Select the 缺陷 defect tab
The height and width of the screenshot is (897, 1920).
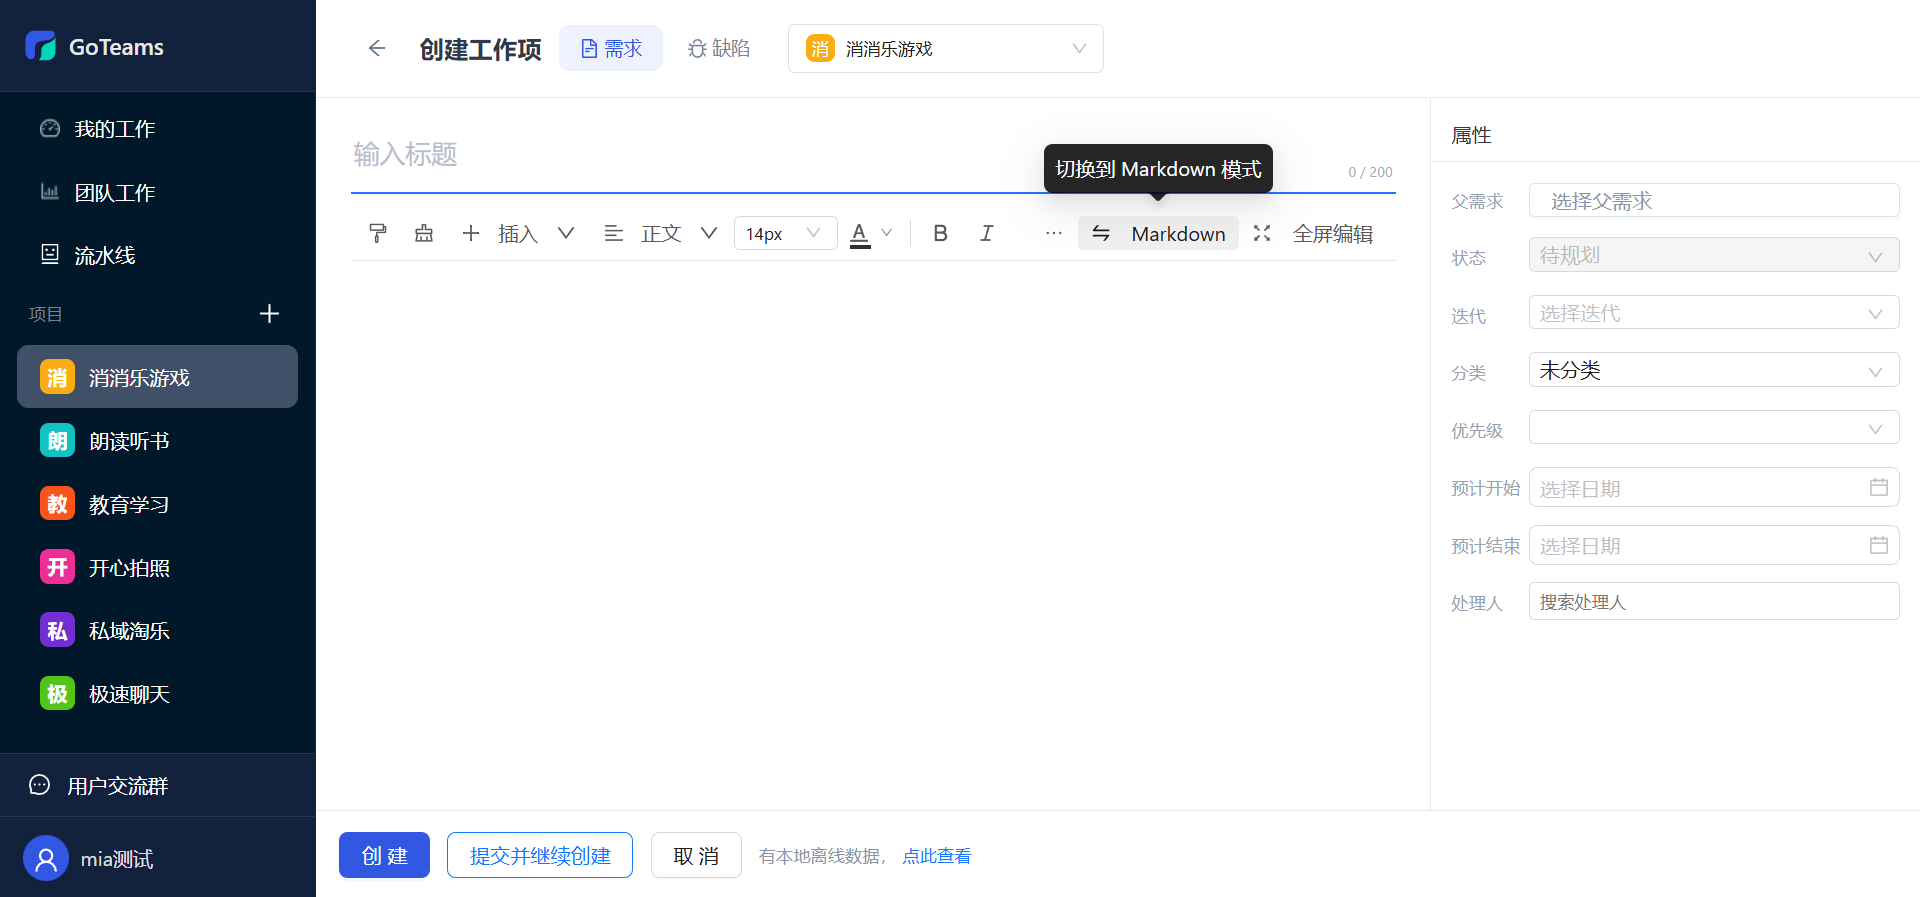click(719, 48)
